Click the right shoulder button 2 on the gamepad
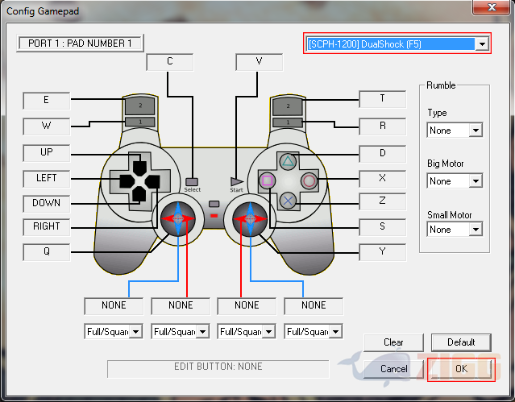This screenshot has width=515, height=402. [288, 106]
